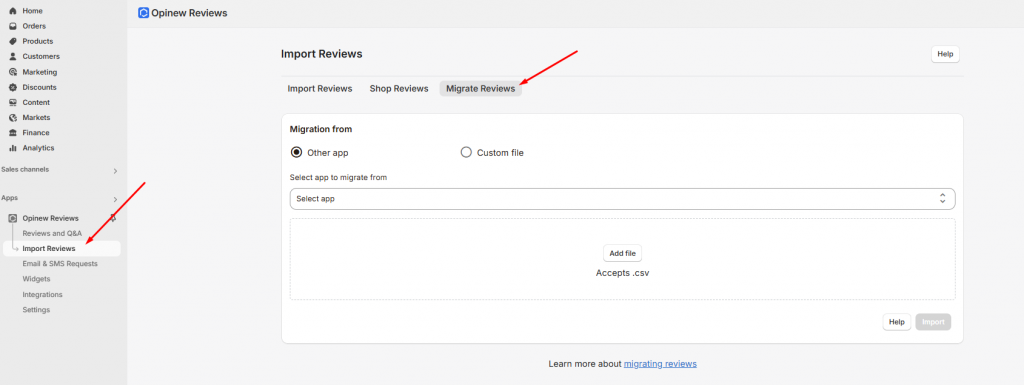Choose the Custom file radio option
The width and height of the screenshot is (1024, 385).
click(x=466, y=153)
